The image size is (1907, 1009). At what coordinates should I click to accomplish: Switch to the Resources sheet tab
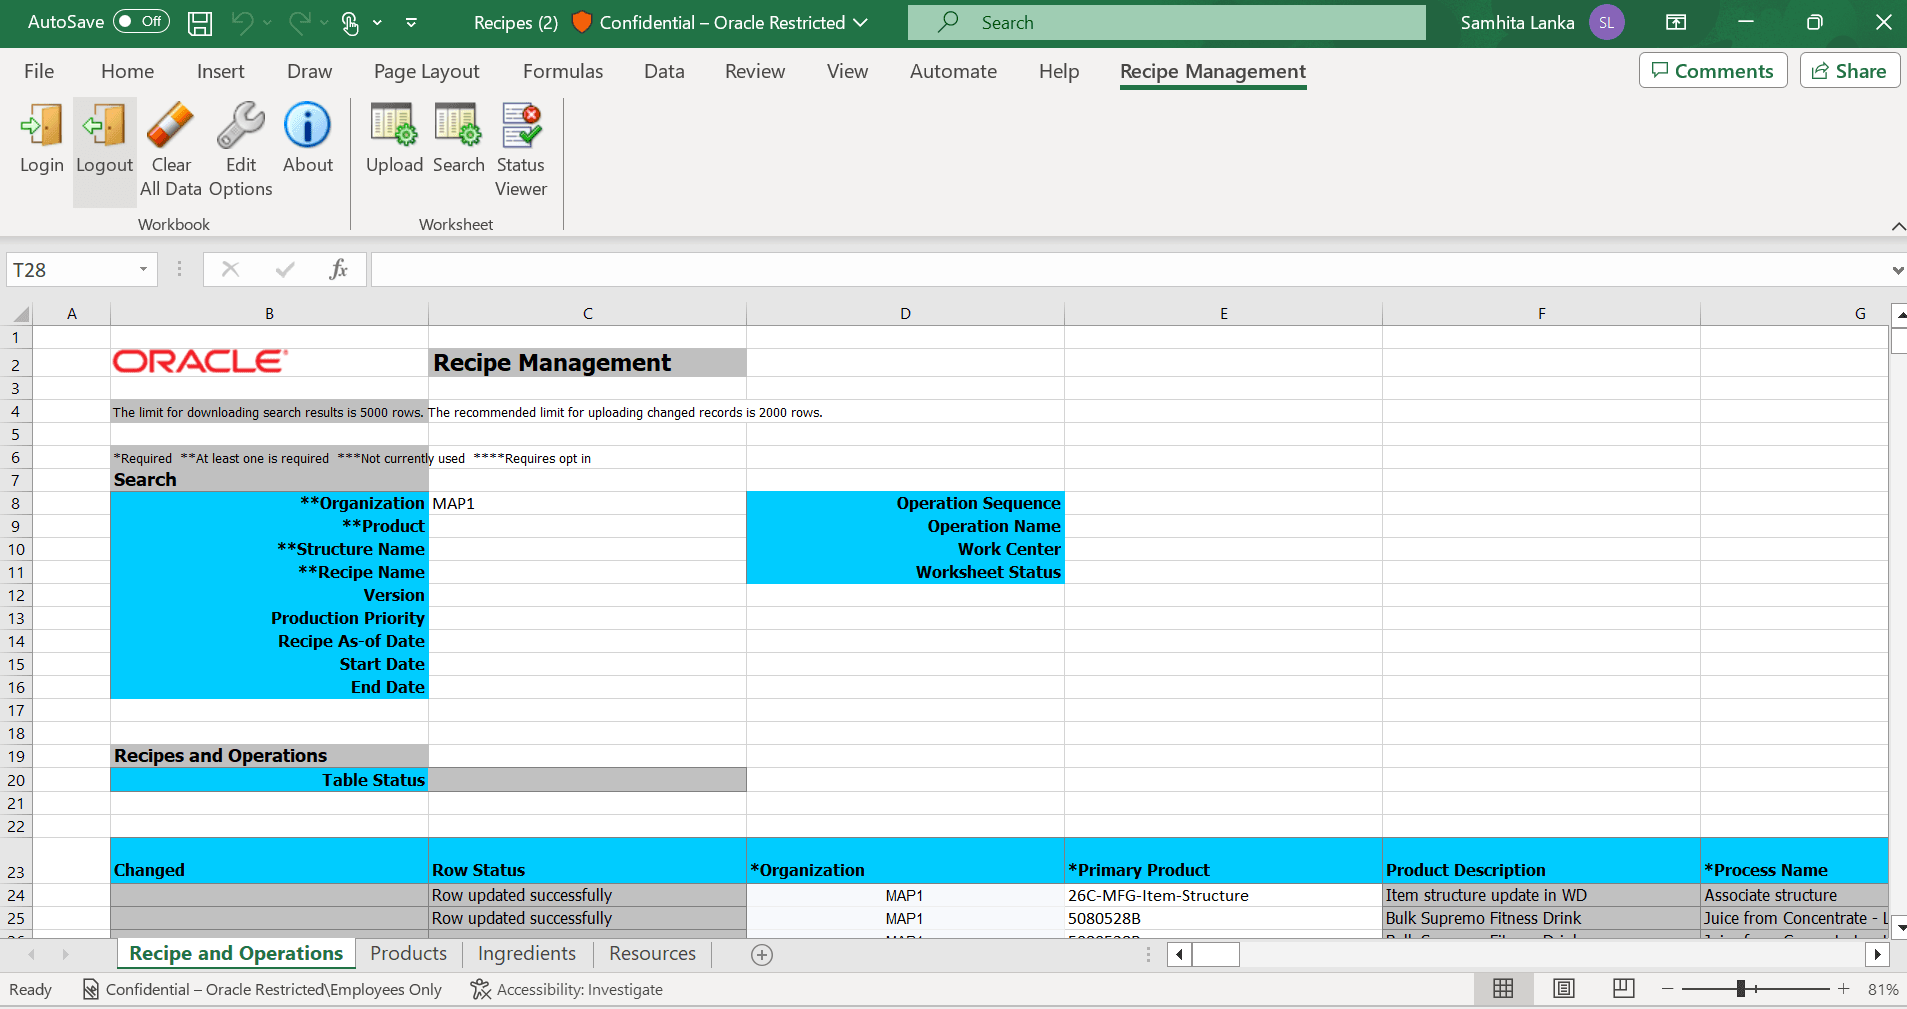click(x=652, y=954)
